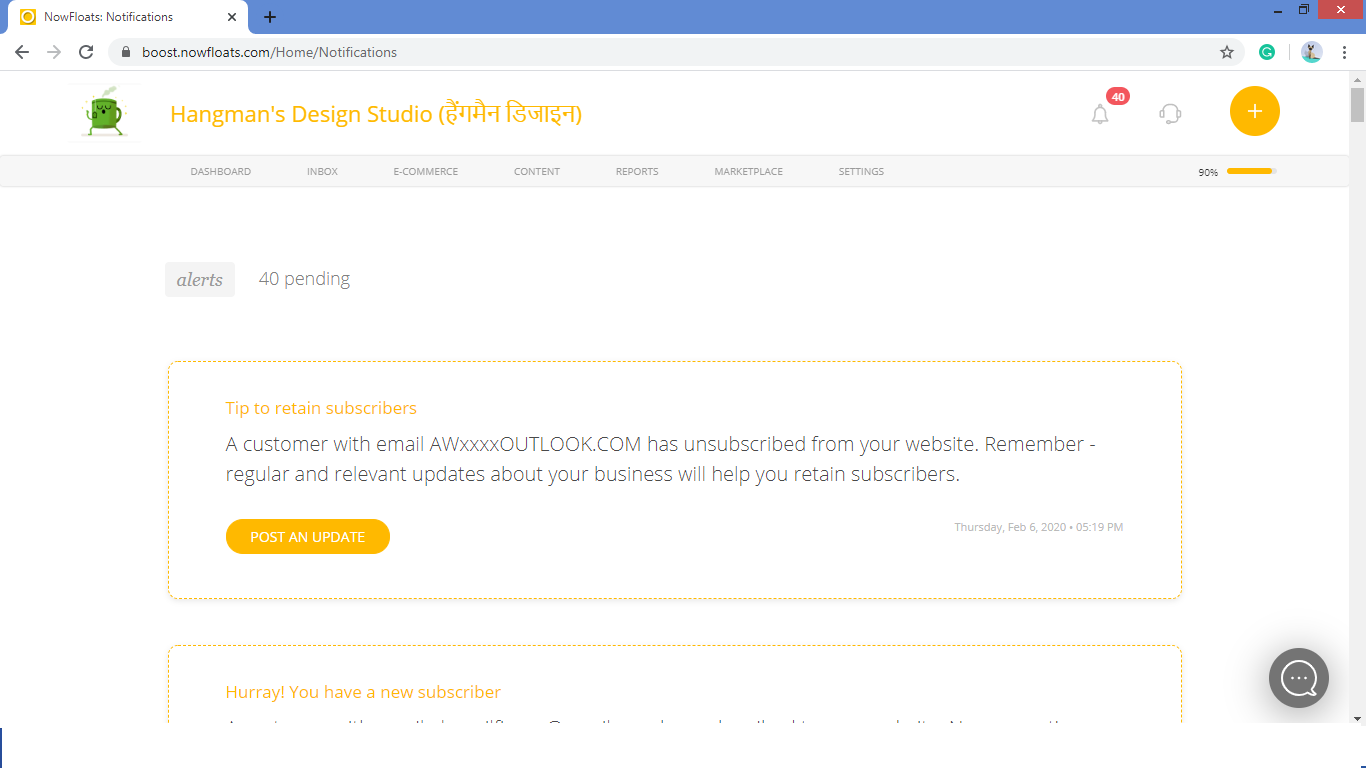Go forward in browser history
The width and height of the screenshot is (1366, 768).
54,52
